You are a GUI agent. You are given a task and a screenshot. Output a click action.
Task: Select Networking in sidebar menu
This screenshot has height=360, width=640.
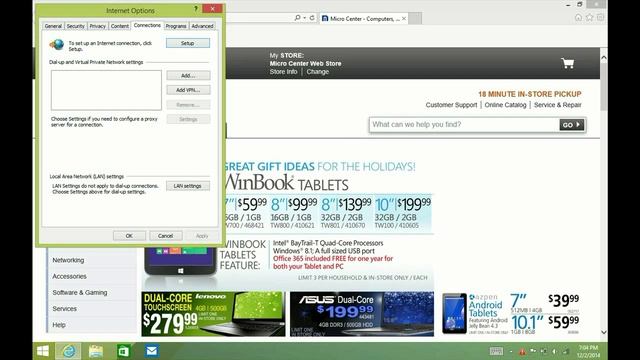(x=68, y=260)
